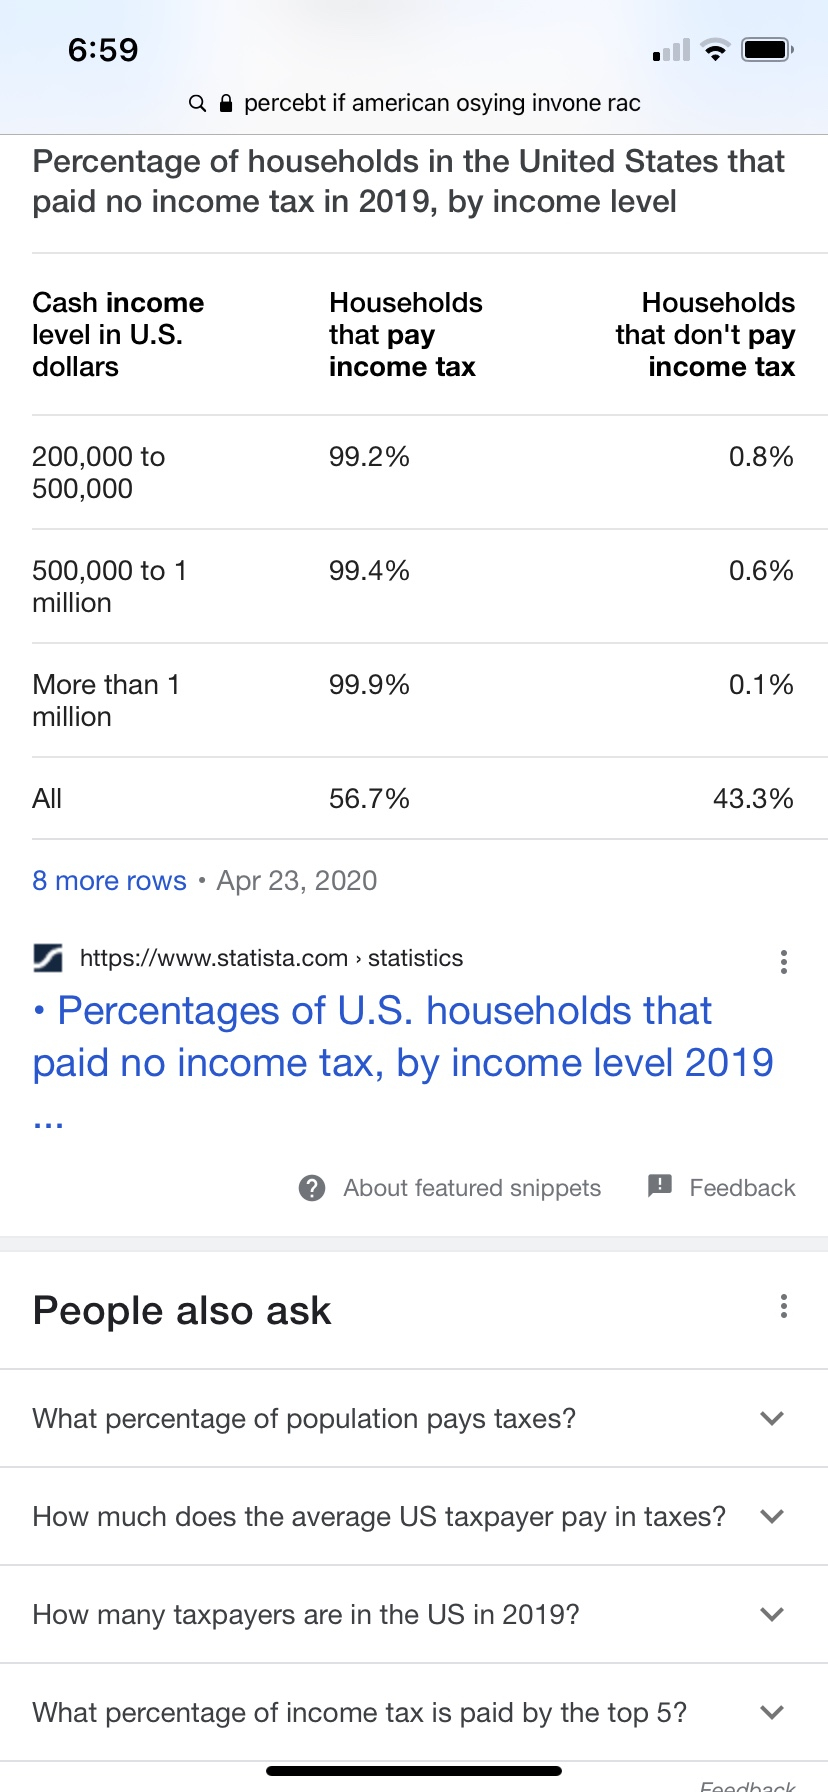Tap the search query text in address bar

(442, 103)
